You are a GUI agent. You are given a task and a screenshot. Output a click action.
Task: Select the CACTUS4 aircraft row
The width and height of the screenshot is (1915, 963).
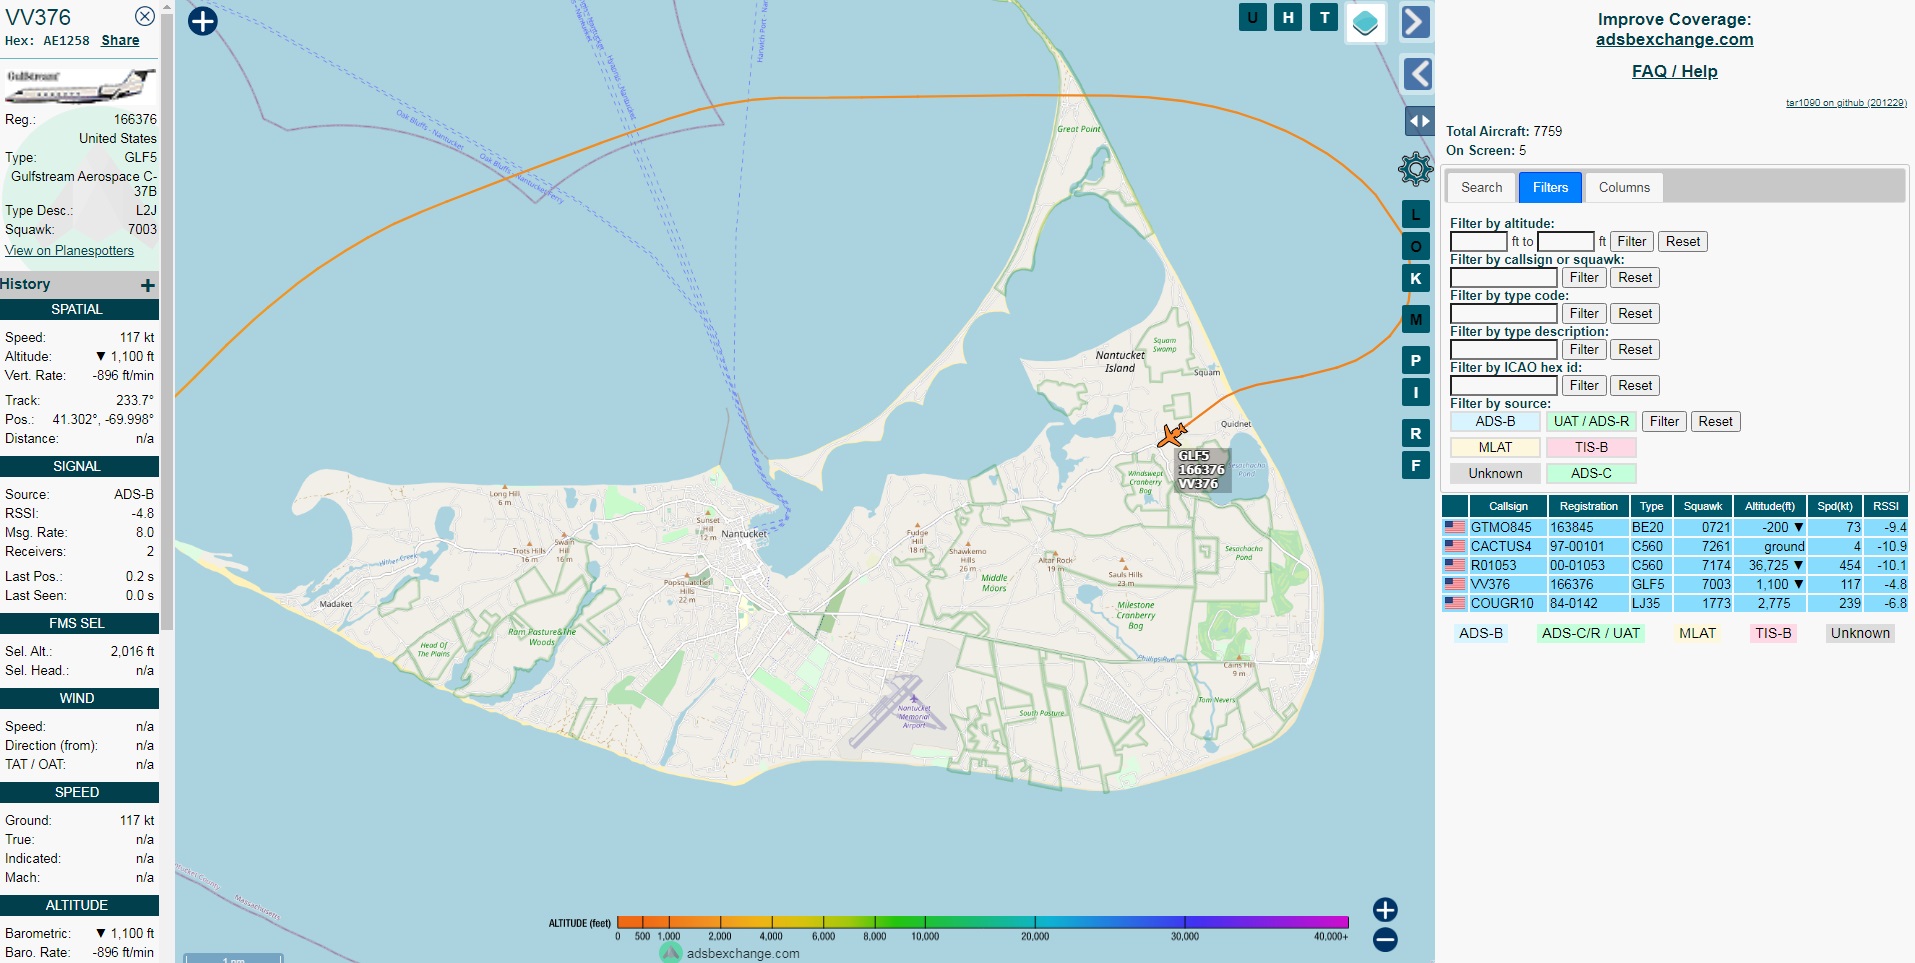(1675, 546)
